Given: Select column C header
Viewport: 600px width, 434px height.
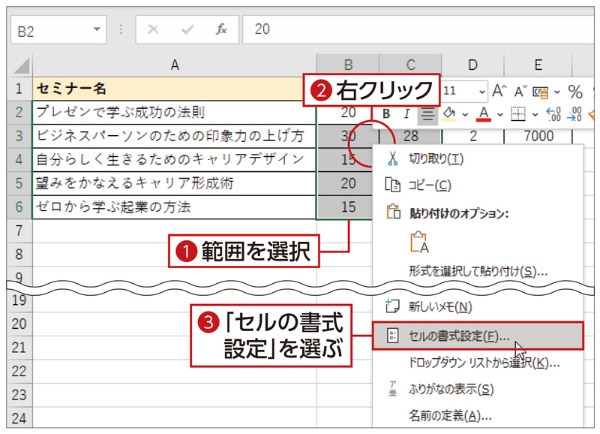Looking at the screenshot, I should [411, 65].
